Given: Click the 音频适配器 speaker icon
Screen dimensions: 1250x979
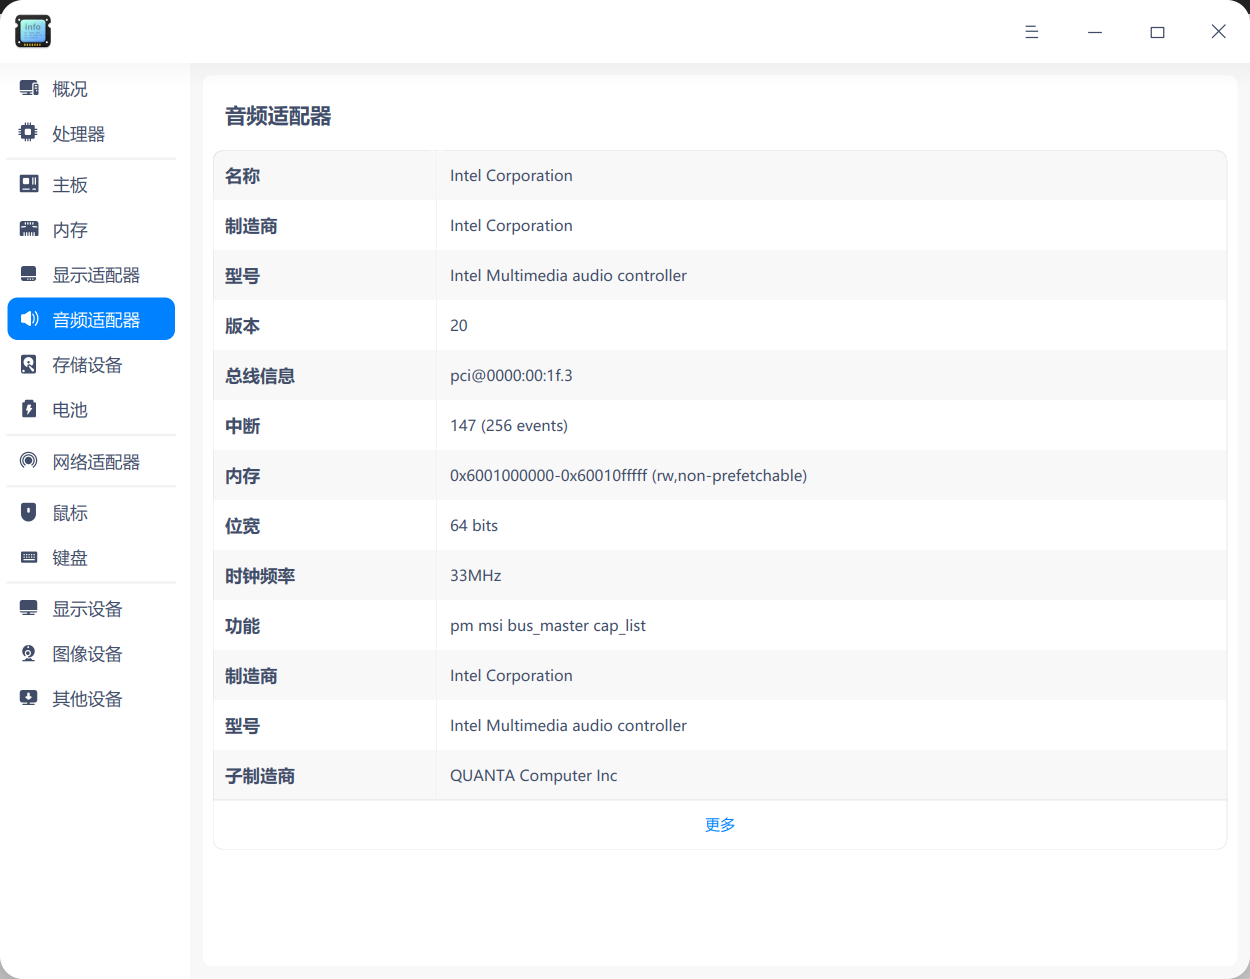Looking at the screenshot, I should 29,319.
